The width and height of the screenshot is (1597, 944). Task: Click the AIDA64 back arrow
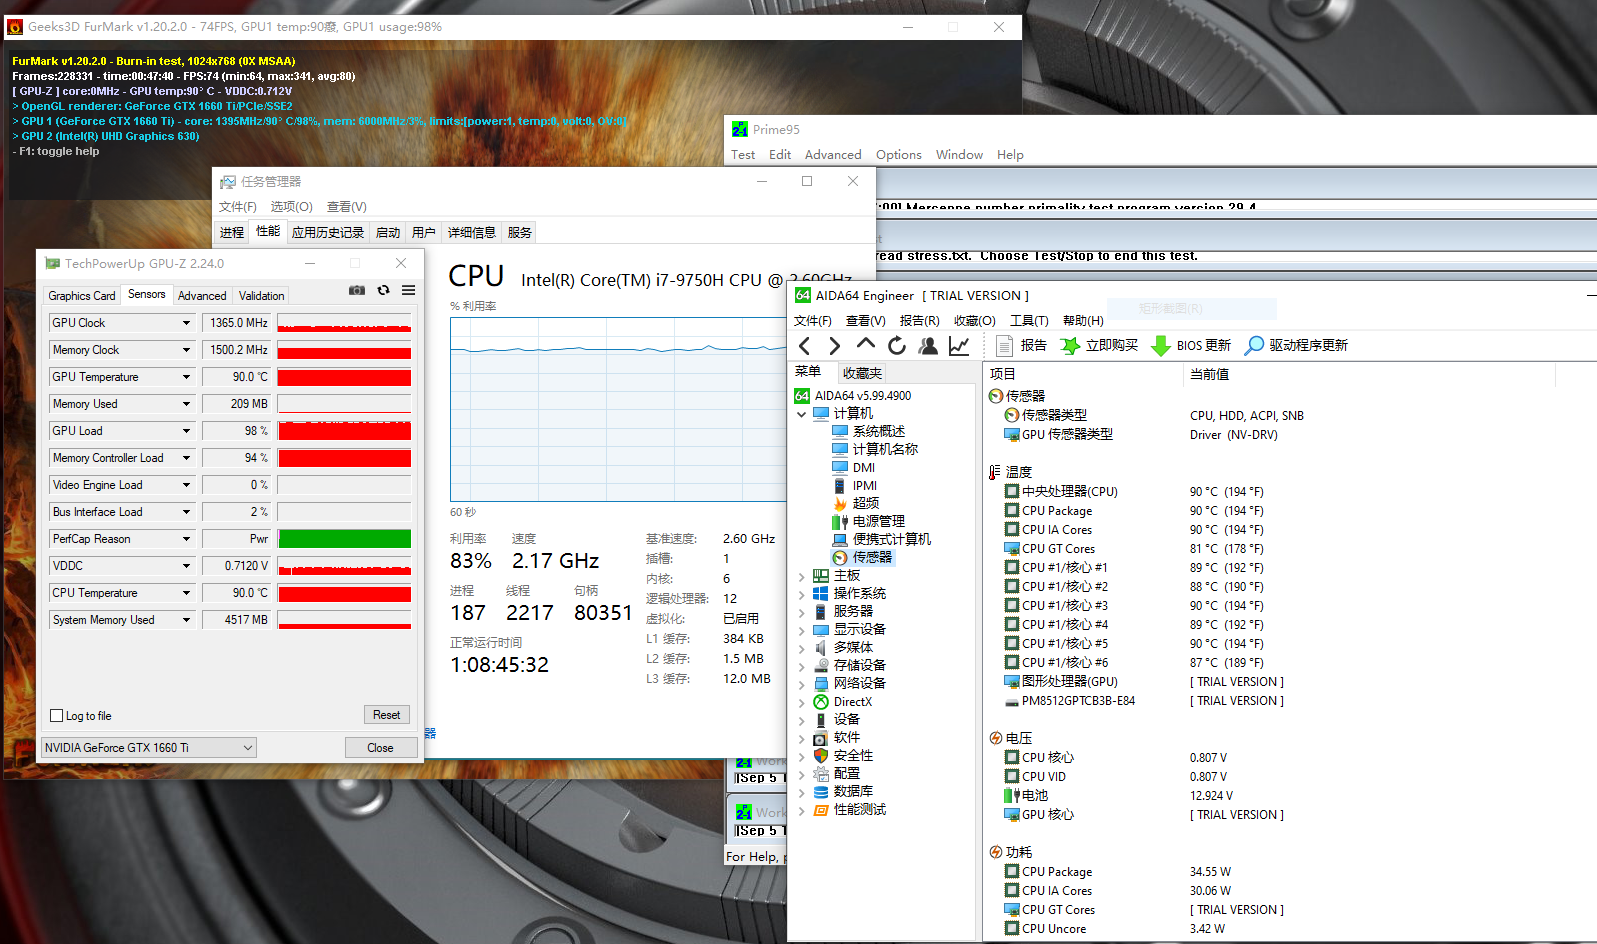pyautogui.click(x=805, y=346)
